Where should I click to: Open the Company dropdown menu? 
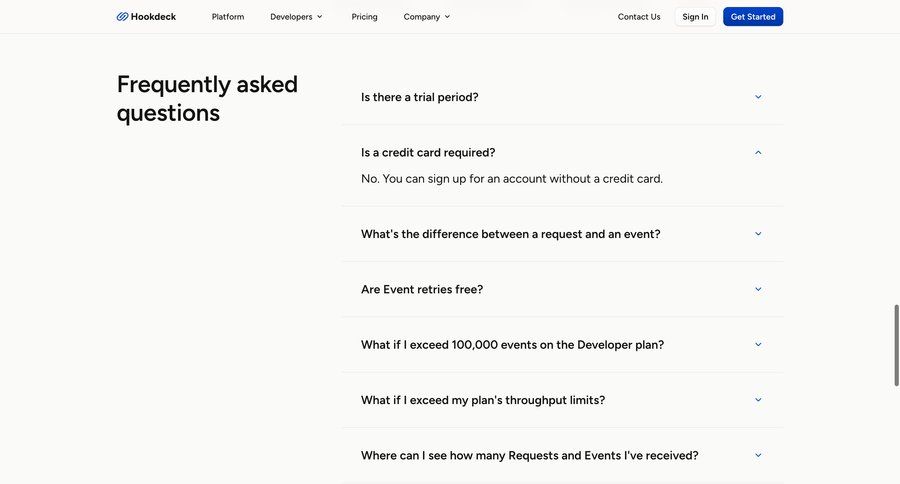[426, 17]
